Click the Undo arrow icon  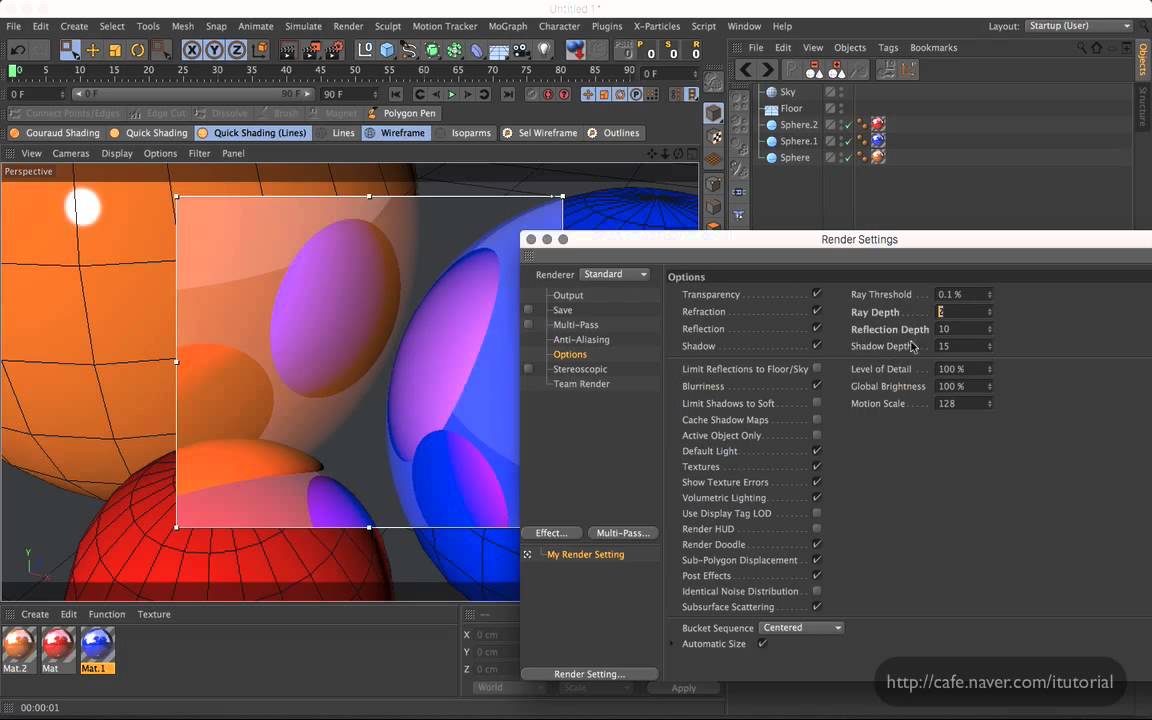click(18, 50)
